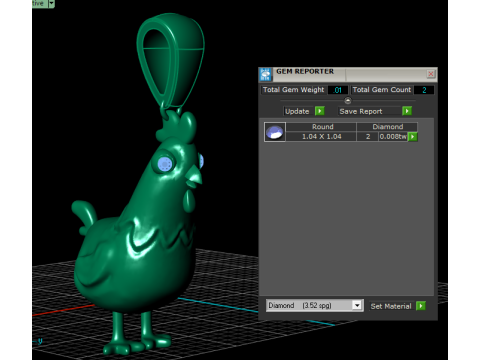Close the Gem Reporter panel
Image resolution: width=480 pixels, height=360 pixels.
[431, 74]
